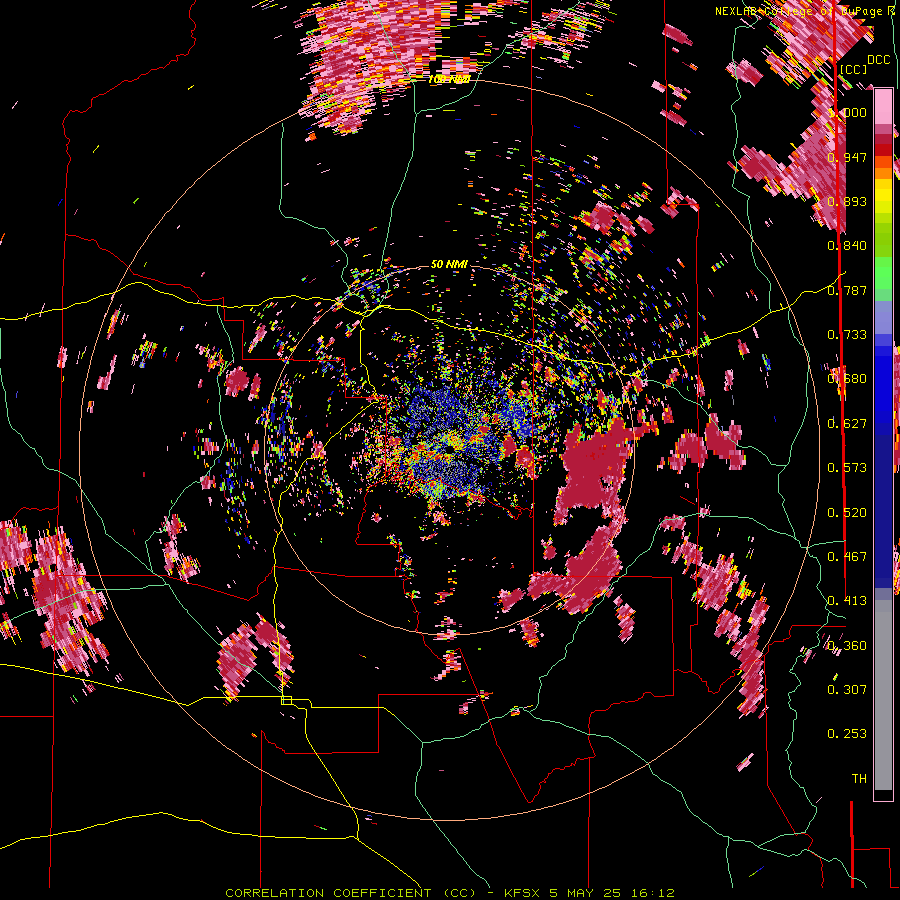The image size is (900, 900).
Task: Click the 0.413 legend value
Action: pyautogui.click(x=847, y=601)
